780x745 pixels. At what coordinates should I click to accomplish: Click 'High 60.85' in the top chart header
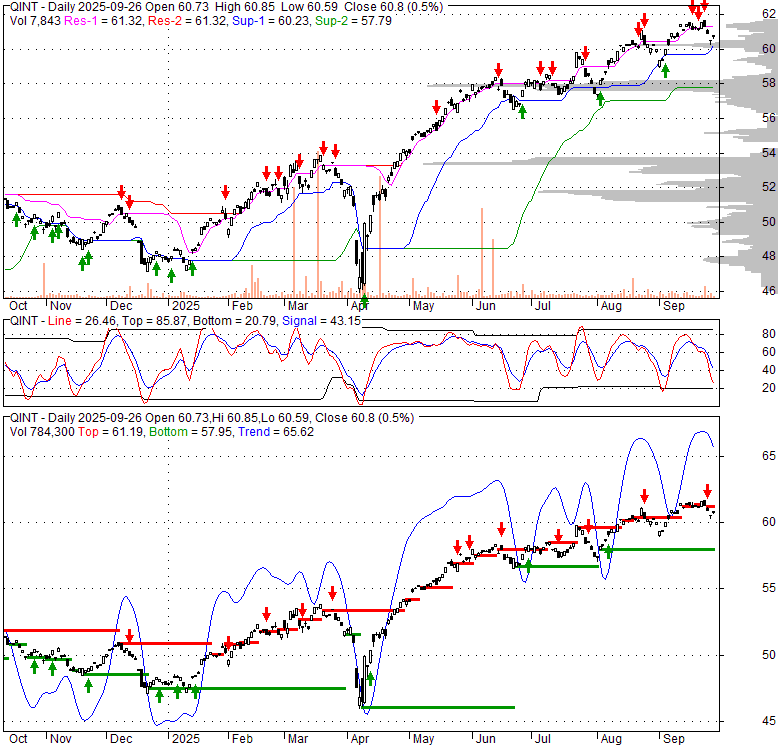click(244, 7)
